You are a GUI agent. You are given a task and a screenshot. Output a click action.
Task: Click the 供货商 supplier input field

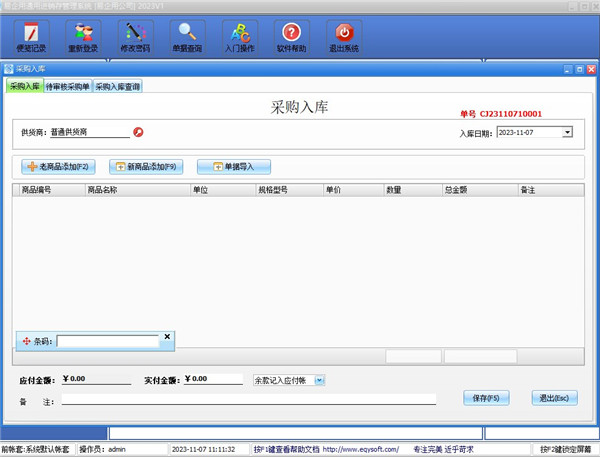point(90,132)
